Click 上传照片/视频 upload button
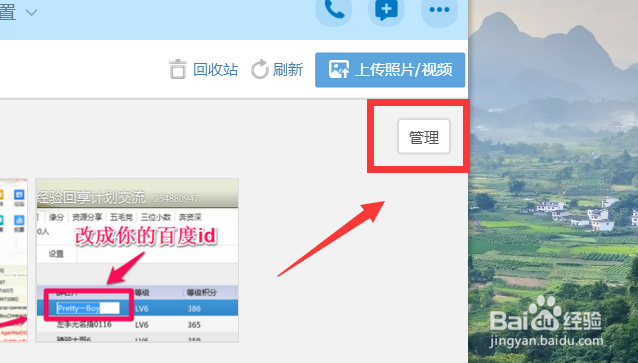 click(390, 70)
